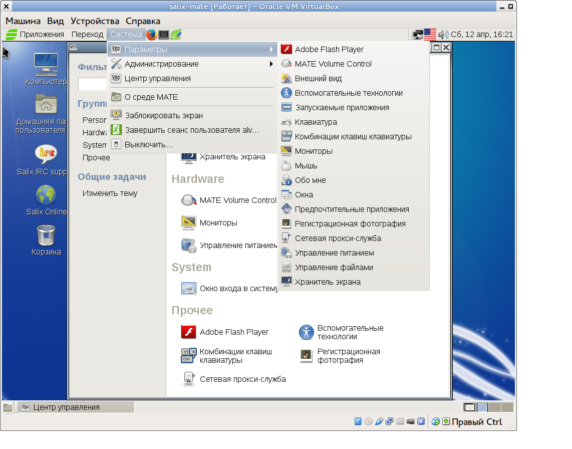
Task: Open Управление питанием in Control Center window
Action: click(x=229, y=245)
